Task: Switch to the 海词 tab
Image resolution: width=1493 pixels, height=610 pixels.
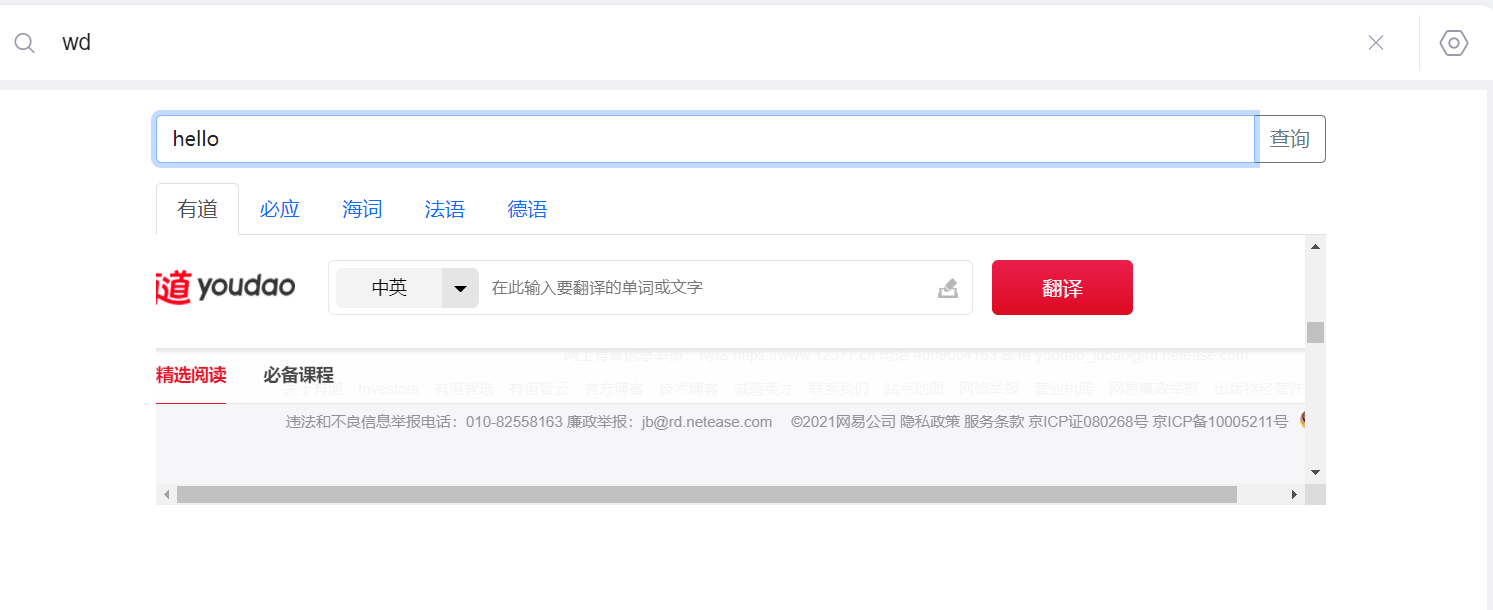Action: 362,209
